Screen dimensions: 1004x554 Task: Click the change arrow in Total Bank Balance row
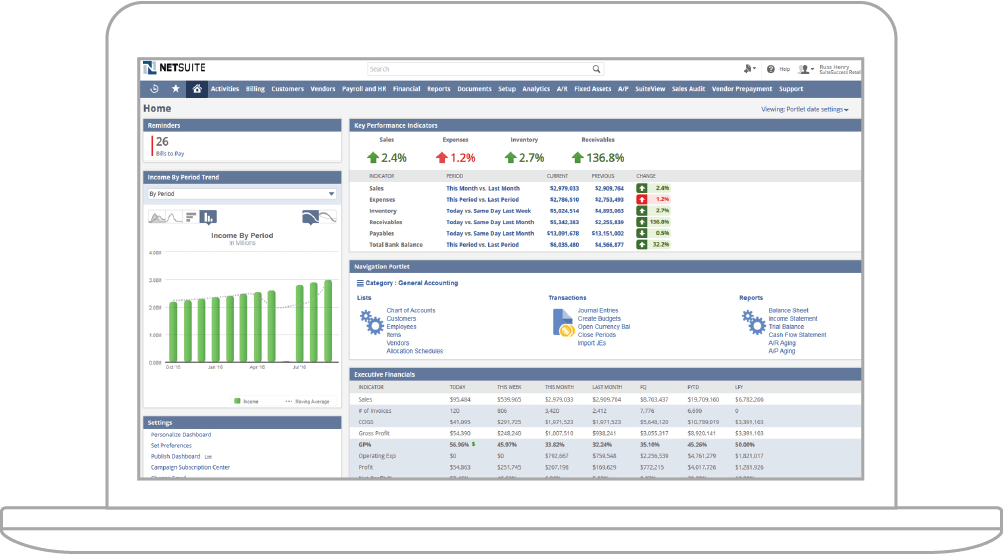pyautogui.click(x=642, y=245)
